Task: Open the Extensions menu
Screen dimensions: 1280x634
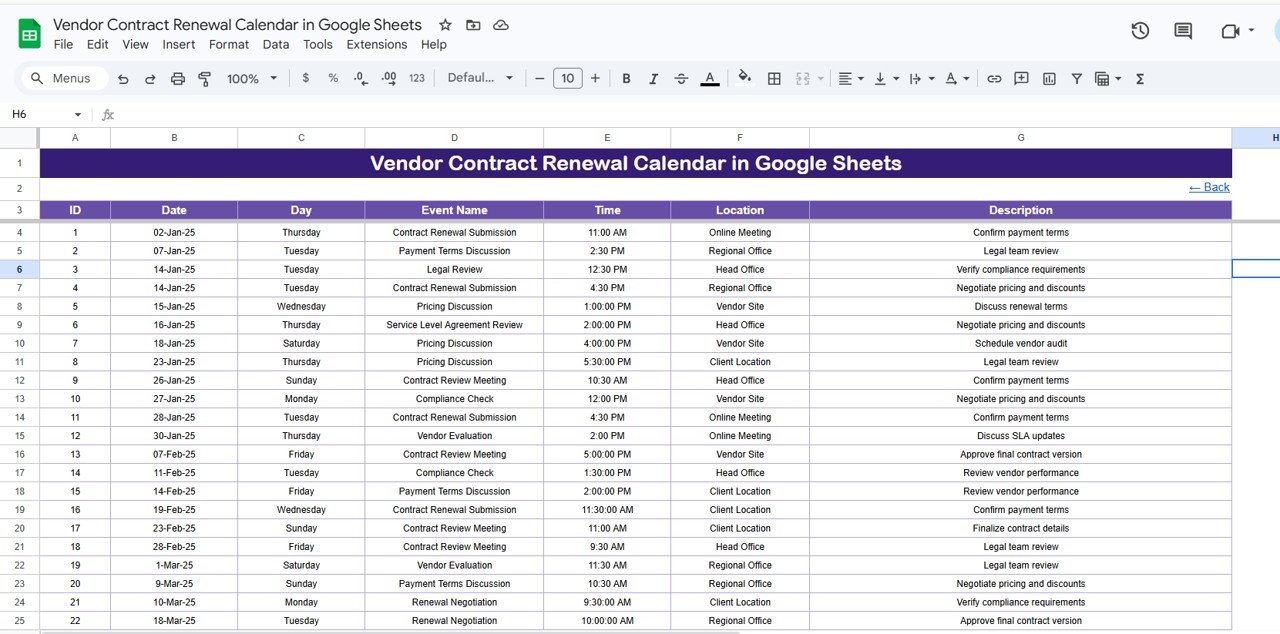Action: (377, 44)
